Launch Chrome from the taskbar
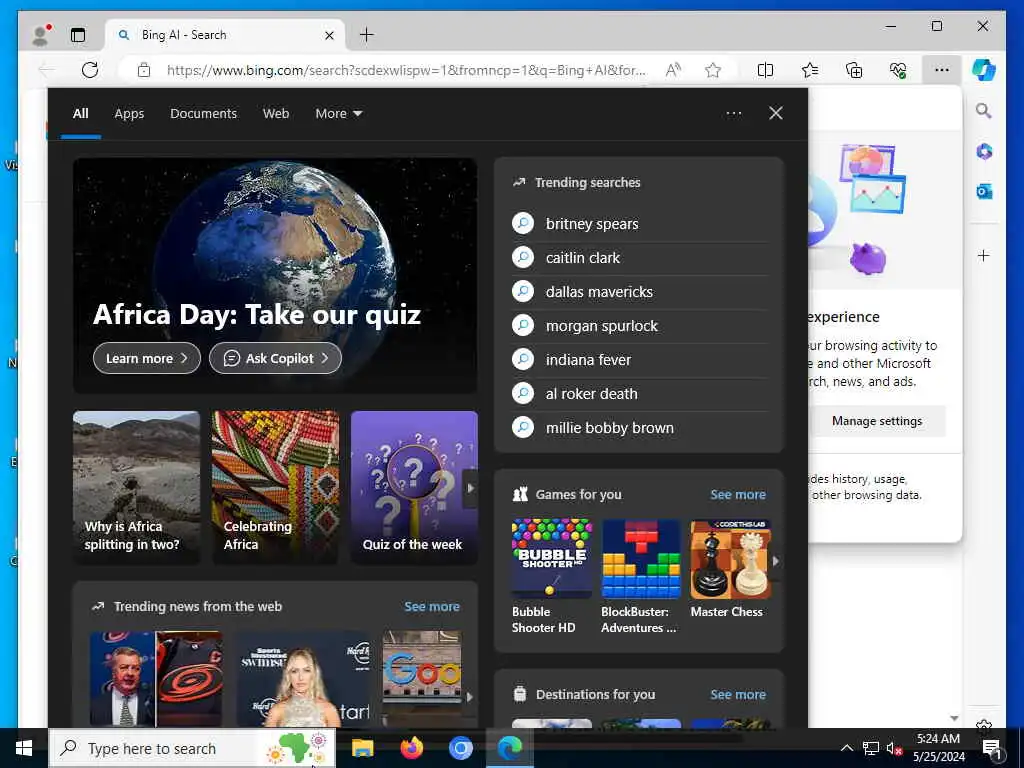The image size is (1024, 768). click(x=461, y=748)
